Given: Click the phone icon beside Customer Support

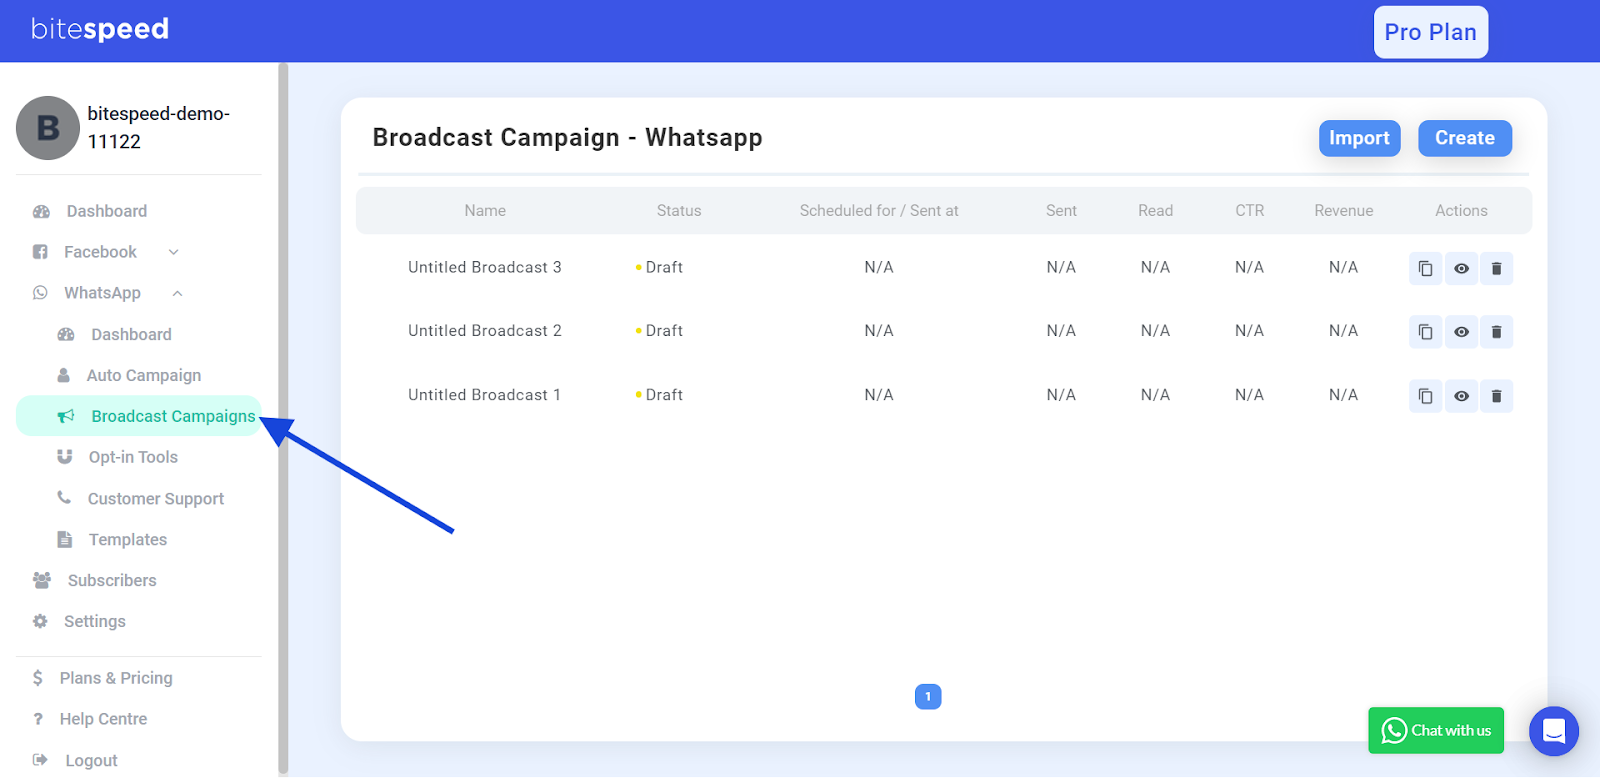Looking at the screenshot, I should click(64, 497).
